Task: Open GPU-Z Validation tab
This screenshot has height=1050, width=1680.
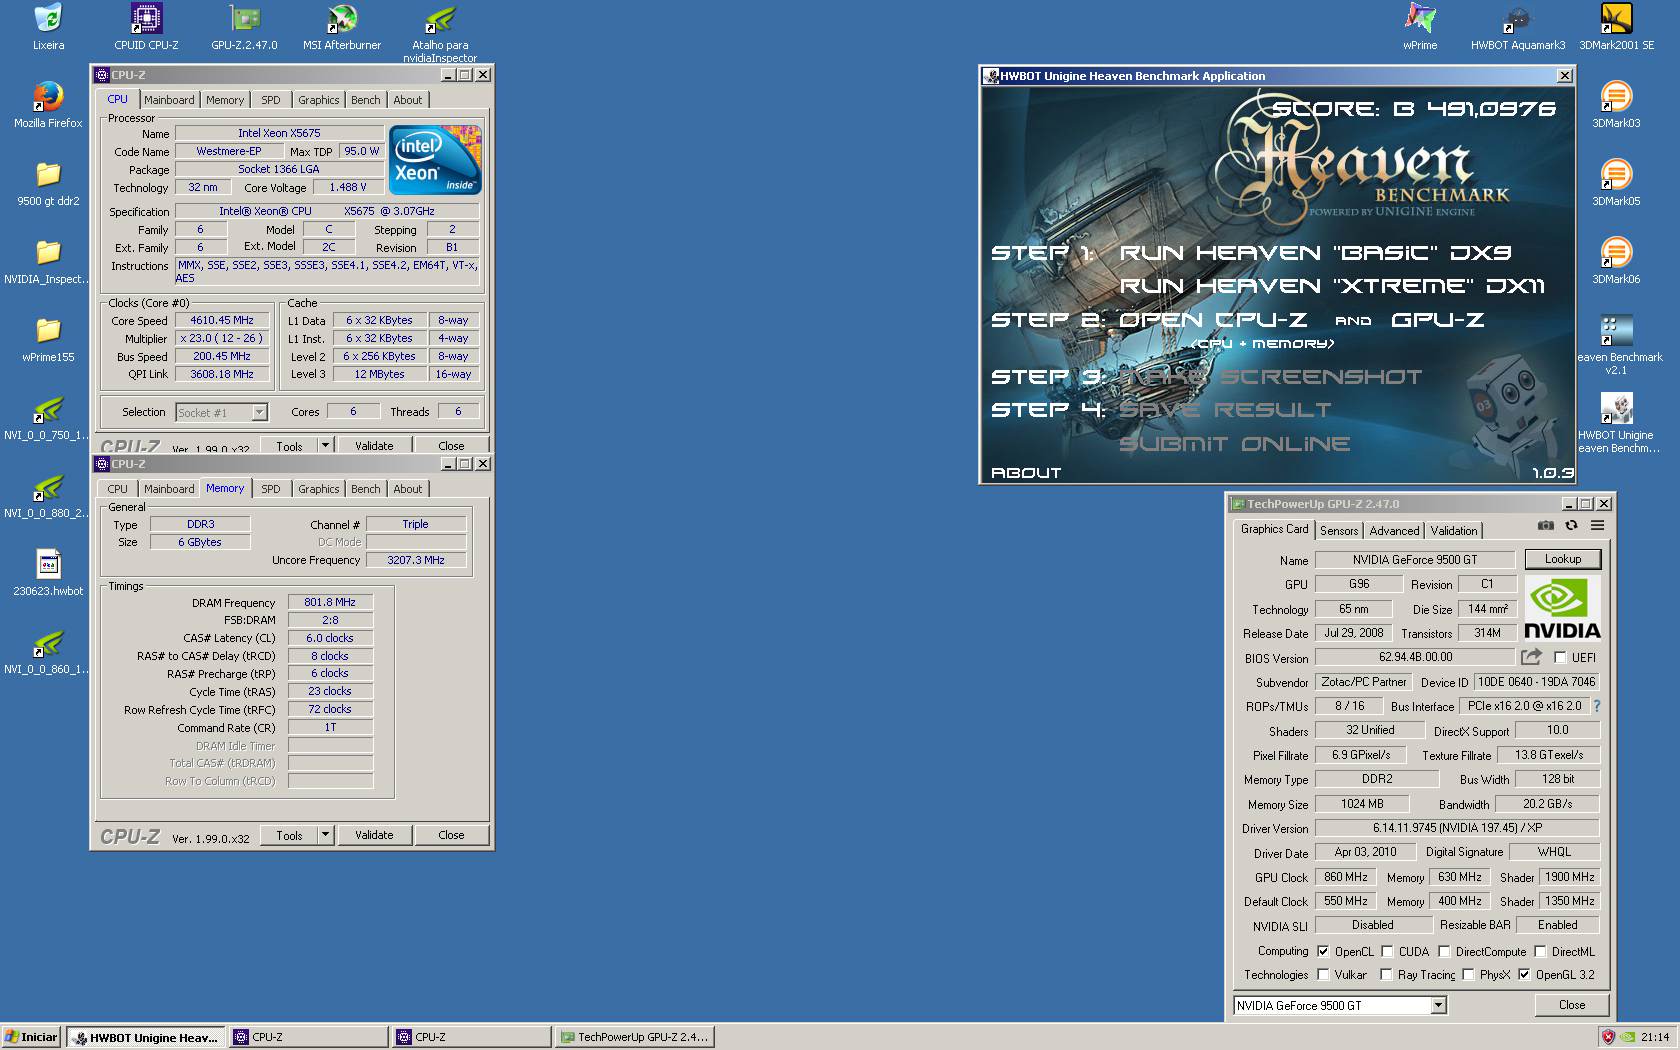Action: tap(1453, 531)
